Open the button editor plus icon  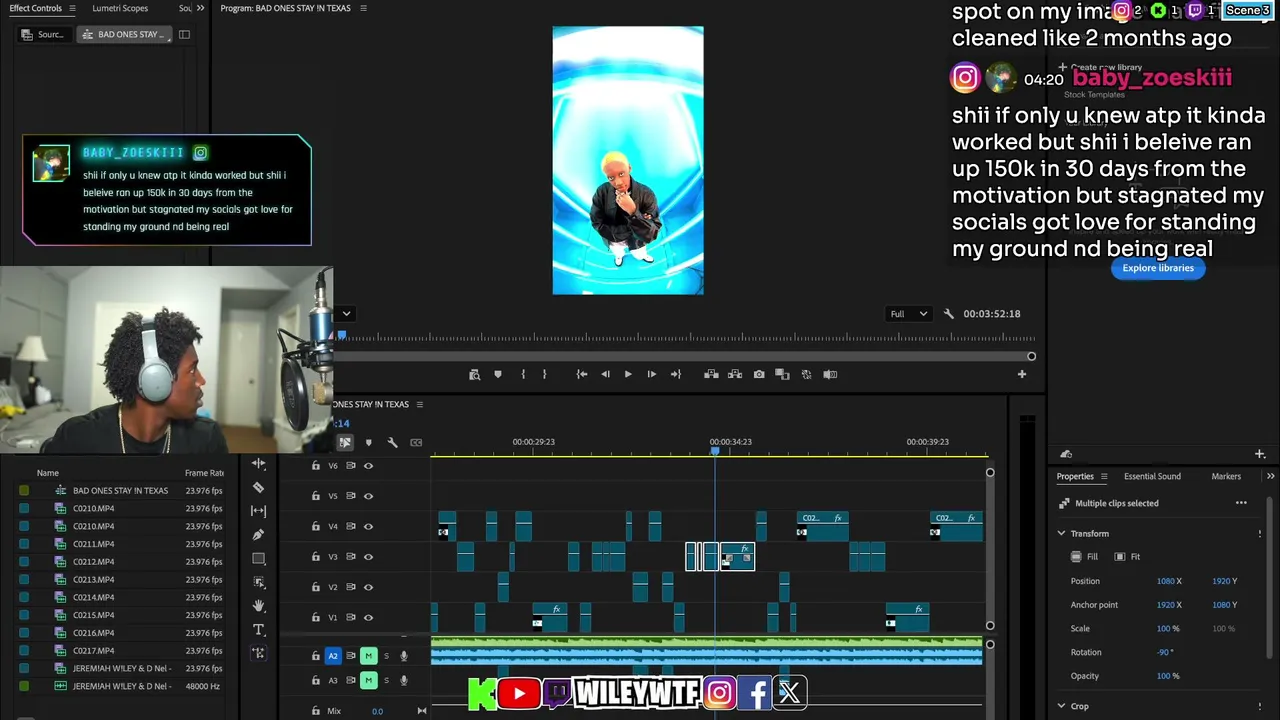1022,374
